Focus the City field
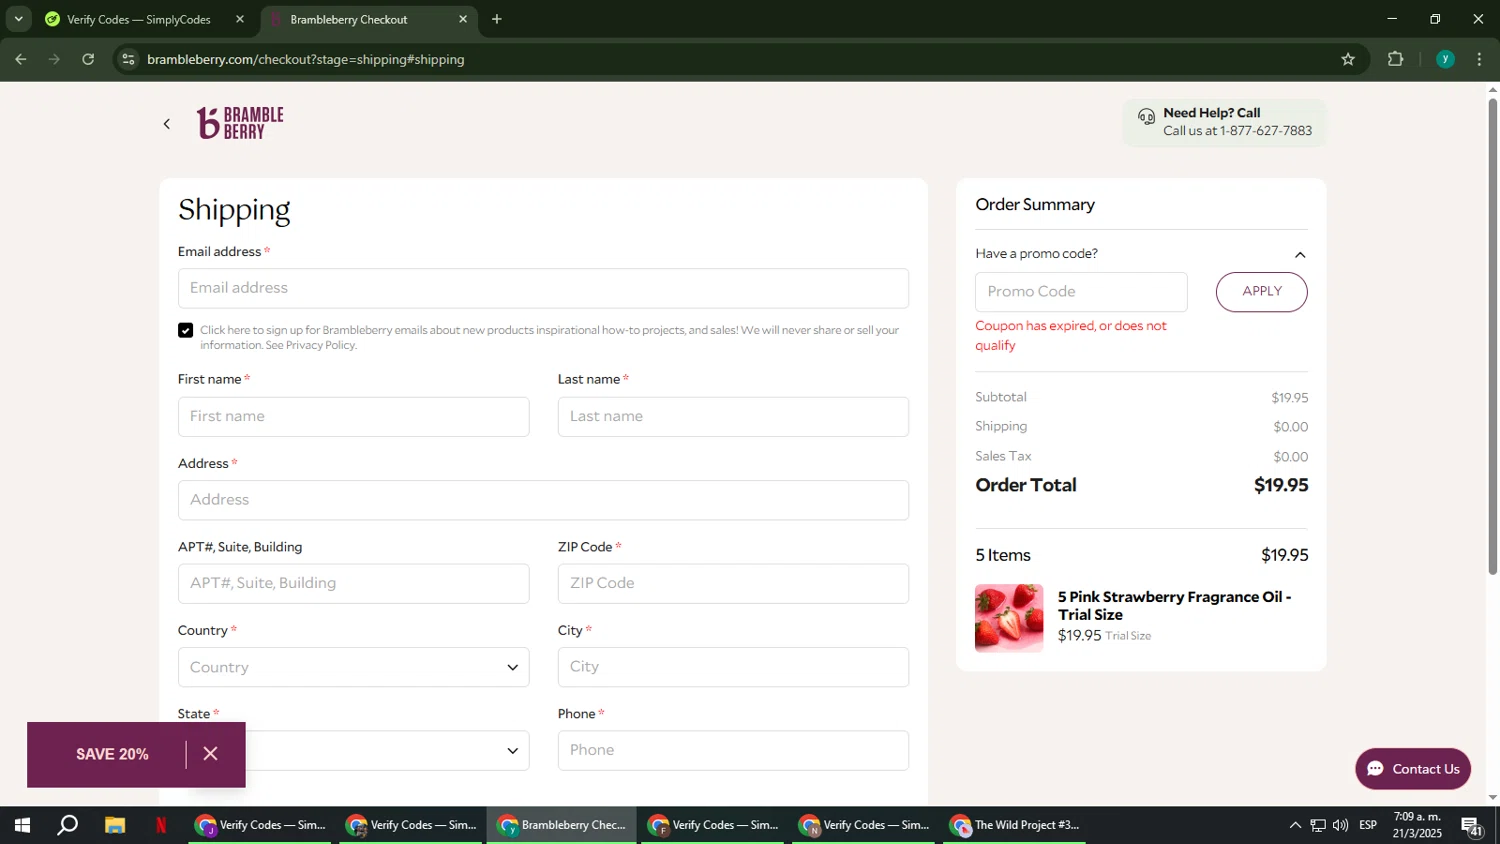The width and height of the screenshot is (1500, 844). pyautogui.click(x=733, y=667)
